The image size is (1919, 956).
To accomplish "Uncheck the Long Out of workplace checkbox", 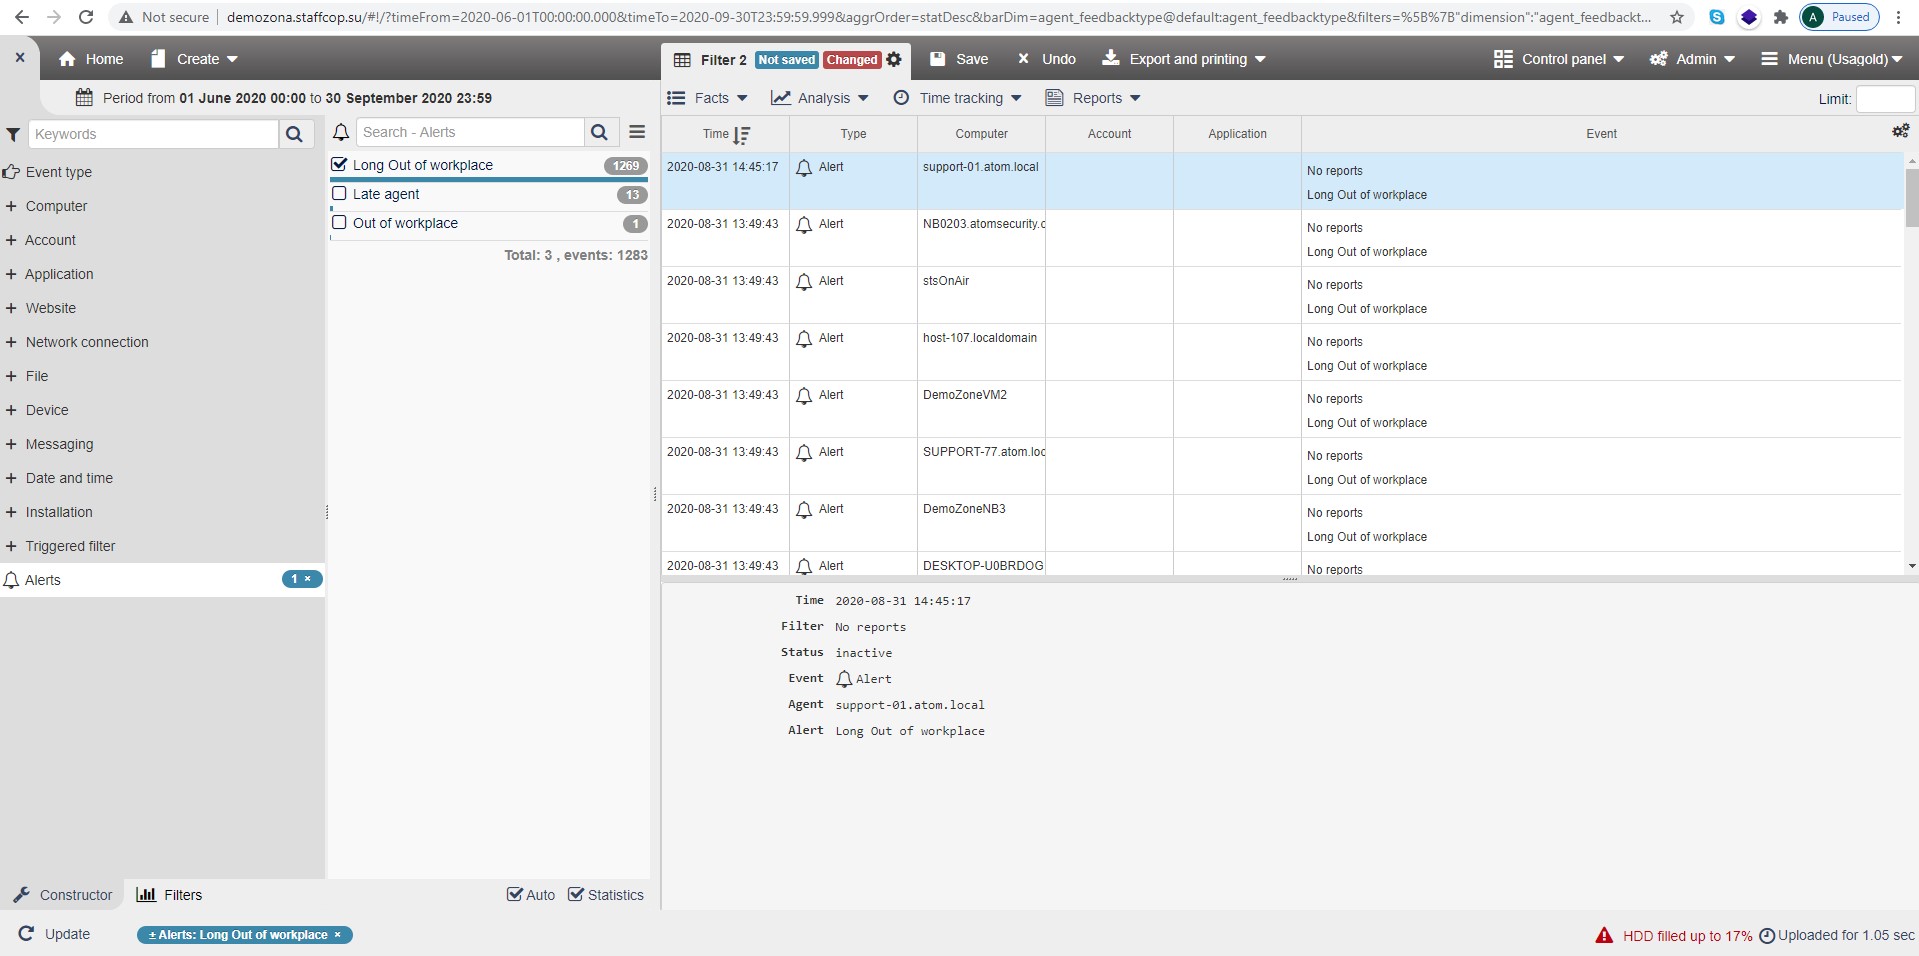I will (340, 165).
